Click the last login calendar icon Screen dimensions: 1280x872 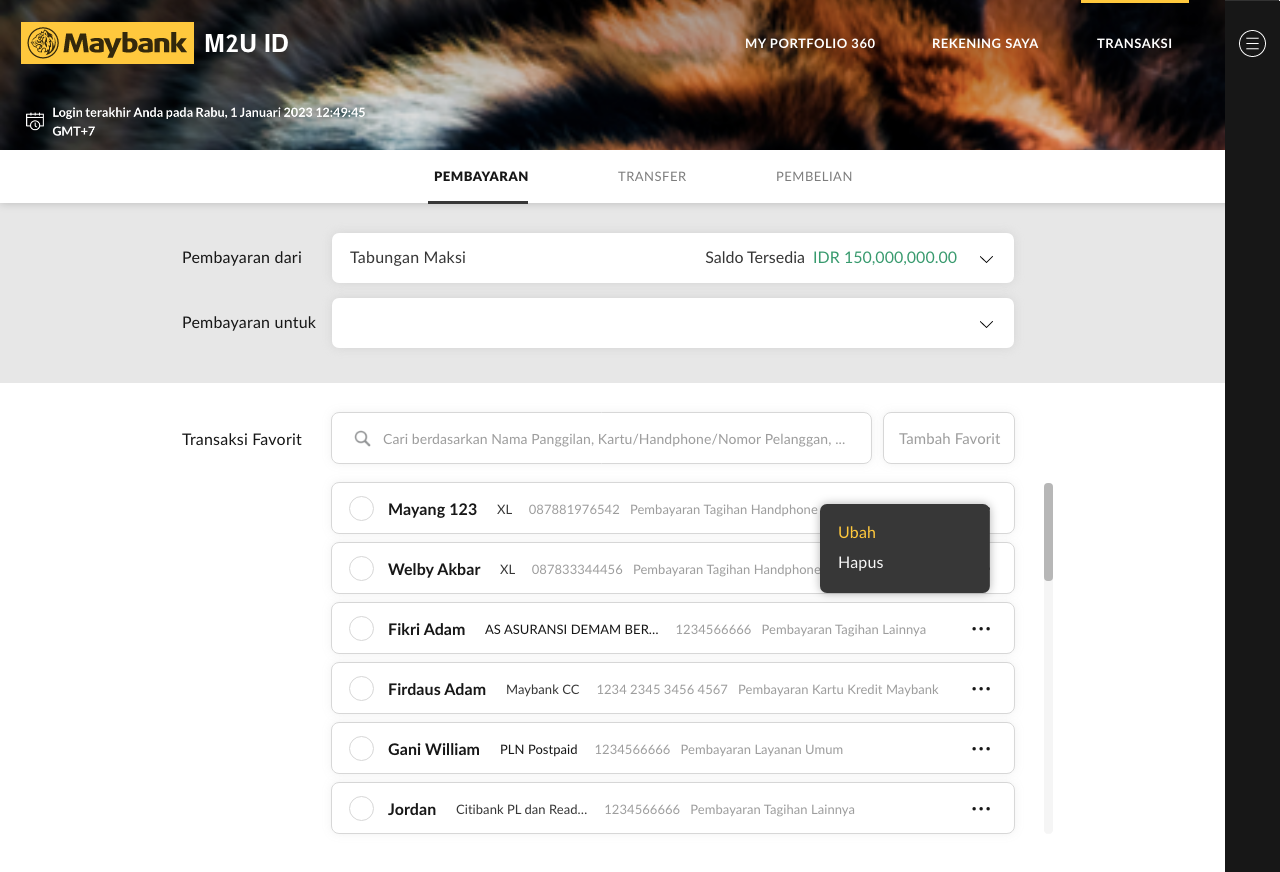pyautogui.click(x=35, y=122)
